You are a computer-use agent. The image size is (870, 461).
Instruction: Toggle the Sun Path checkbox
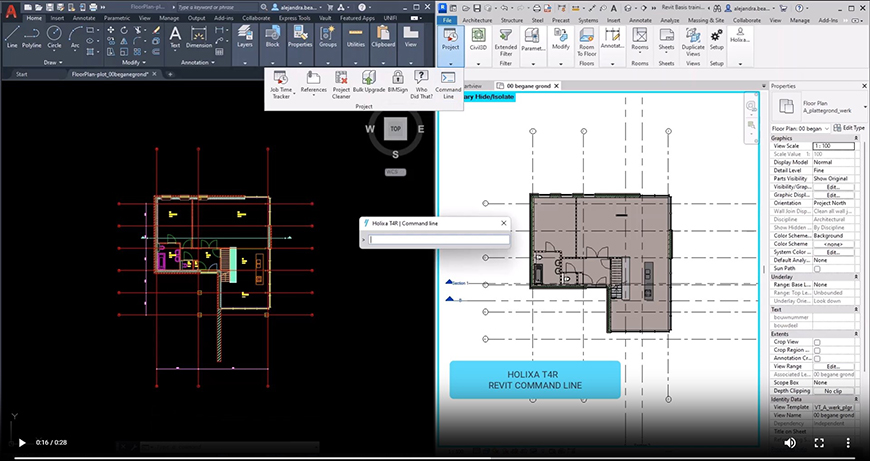pos(817,269)
